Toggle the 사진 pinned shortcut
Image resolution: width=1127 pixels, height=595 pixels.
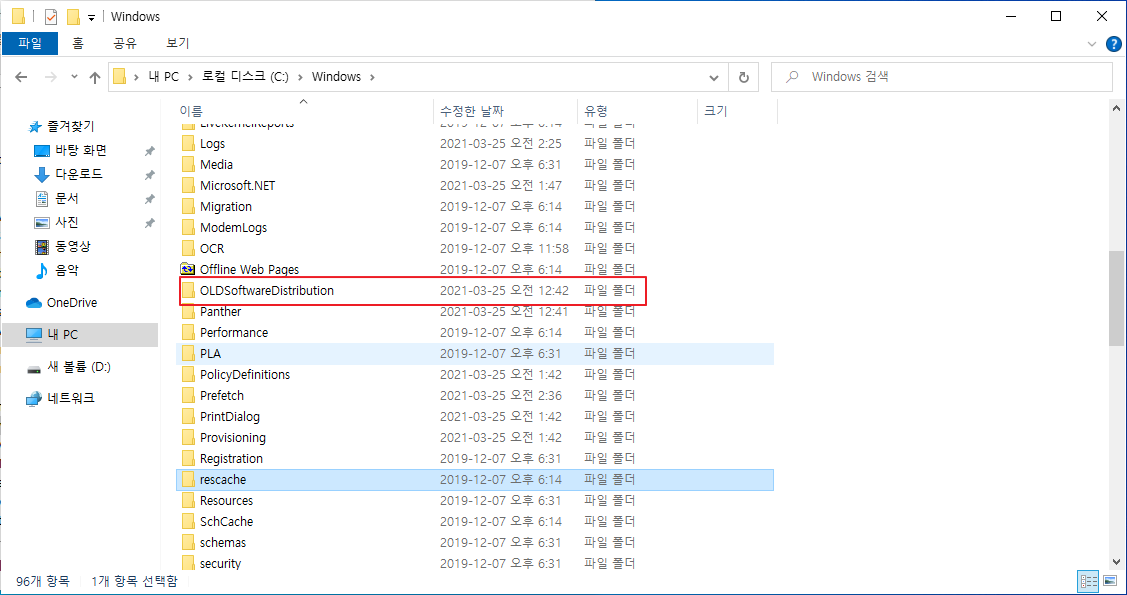148,222
